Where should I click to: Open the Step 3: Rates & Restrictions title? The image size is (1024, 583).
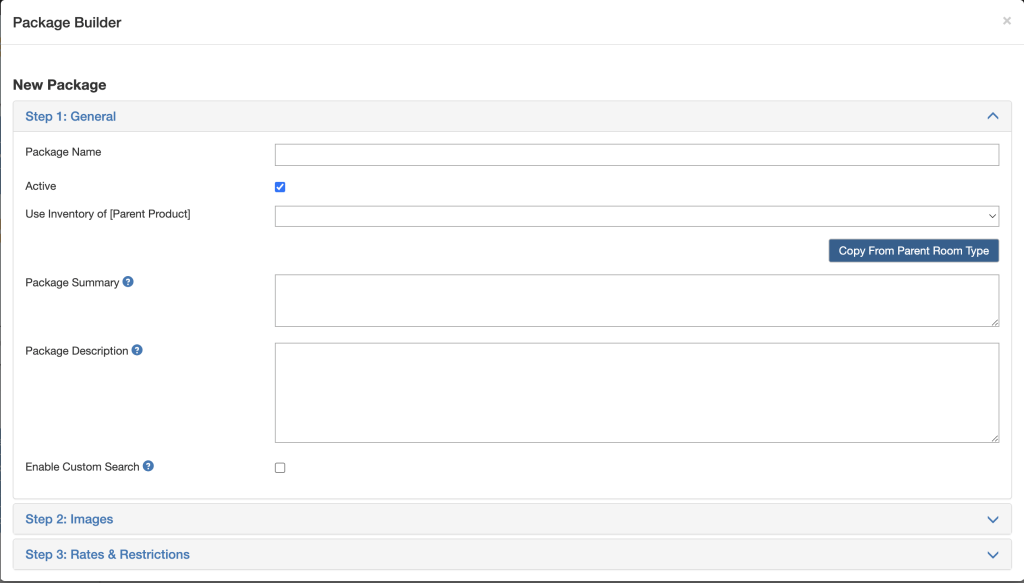tap(107, 554)
